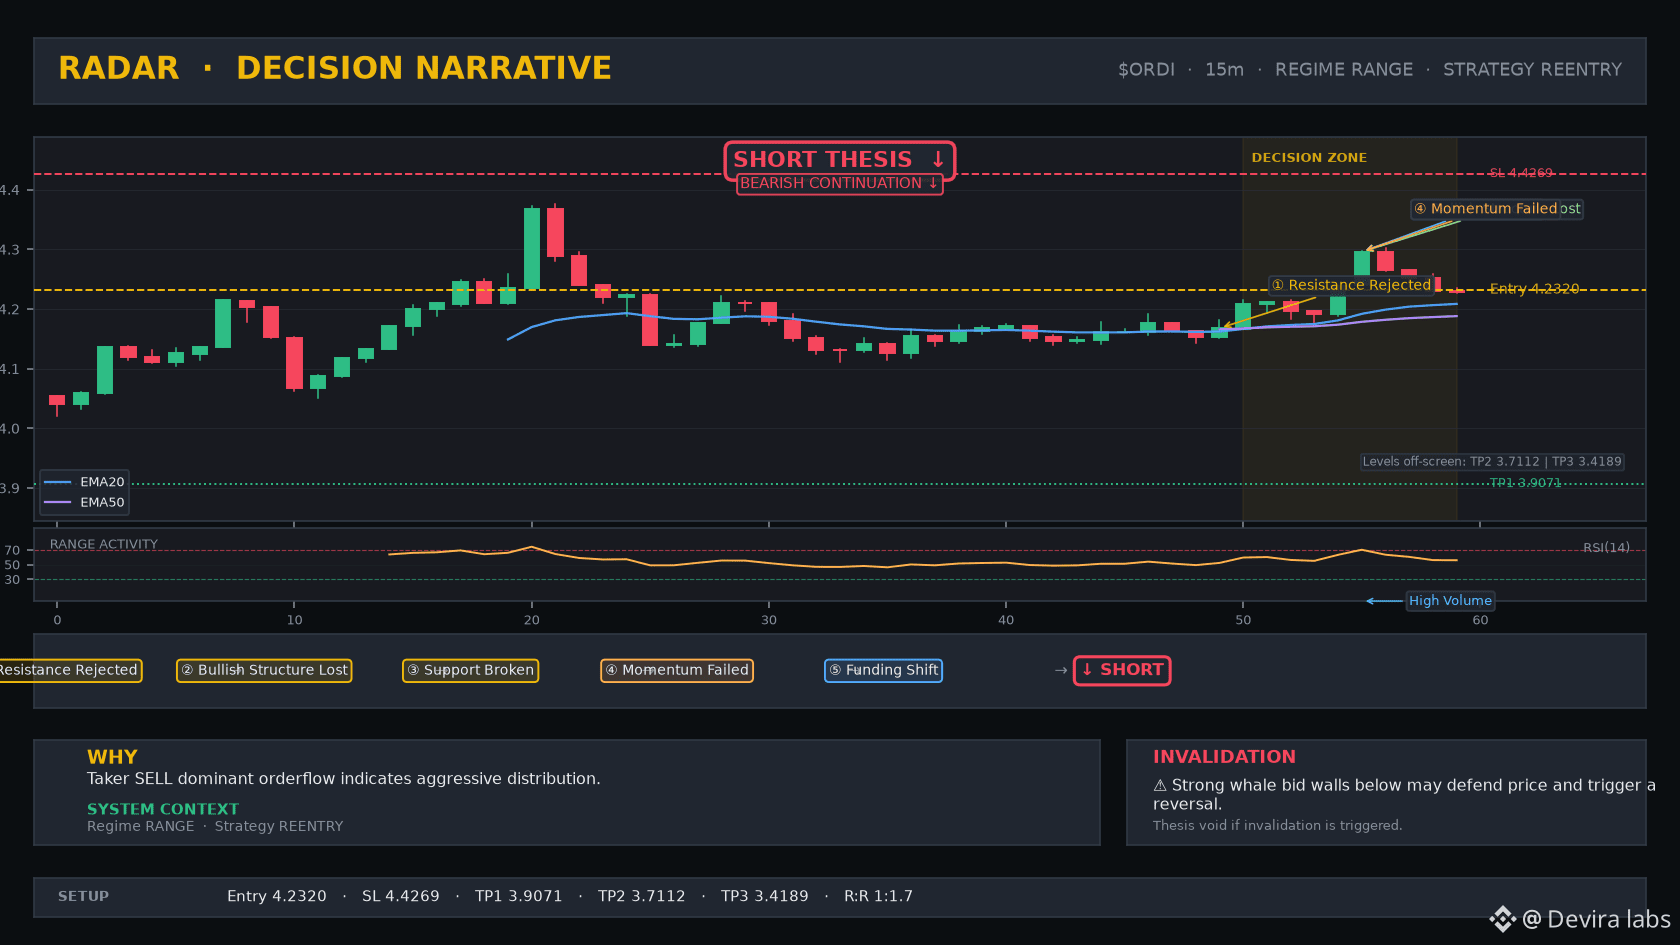This screenshot has height=945, width=1680.
Task: Choose the Funding Shift chip
Action: coord(883,670)
